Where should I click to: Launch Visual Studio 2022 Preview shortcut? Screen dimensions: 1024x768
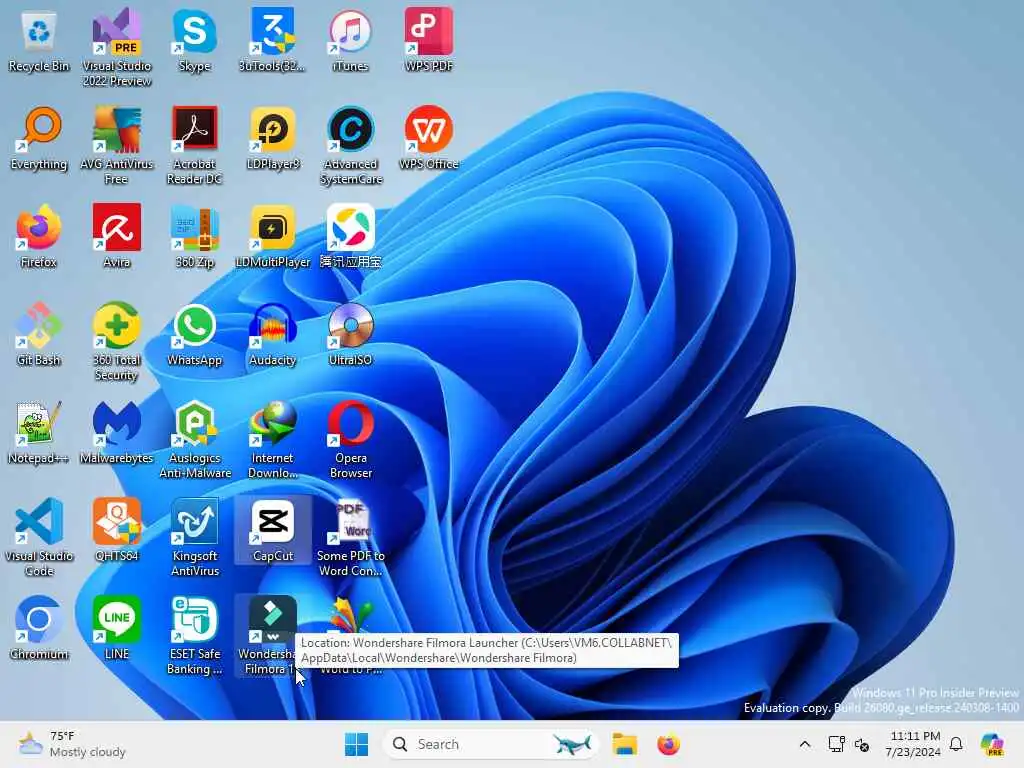[117, 46]
